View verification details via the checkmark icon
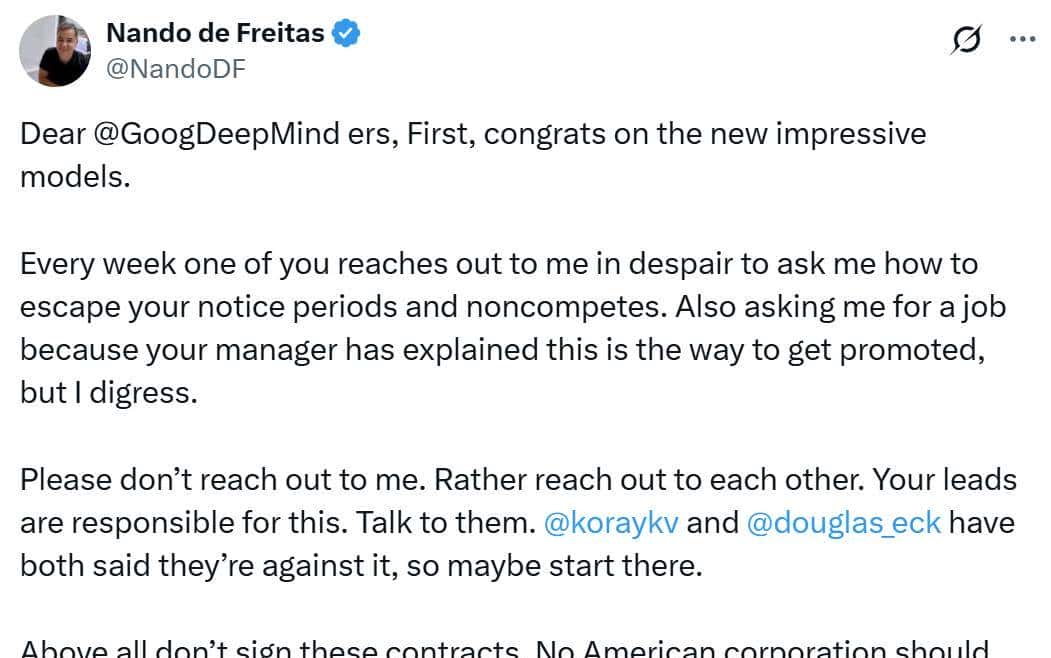This screenshot has height=658, width=1051. [344, 32]
